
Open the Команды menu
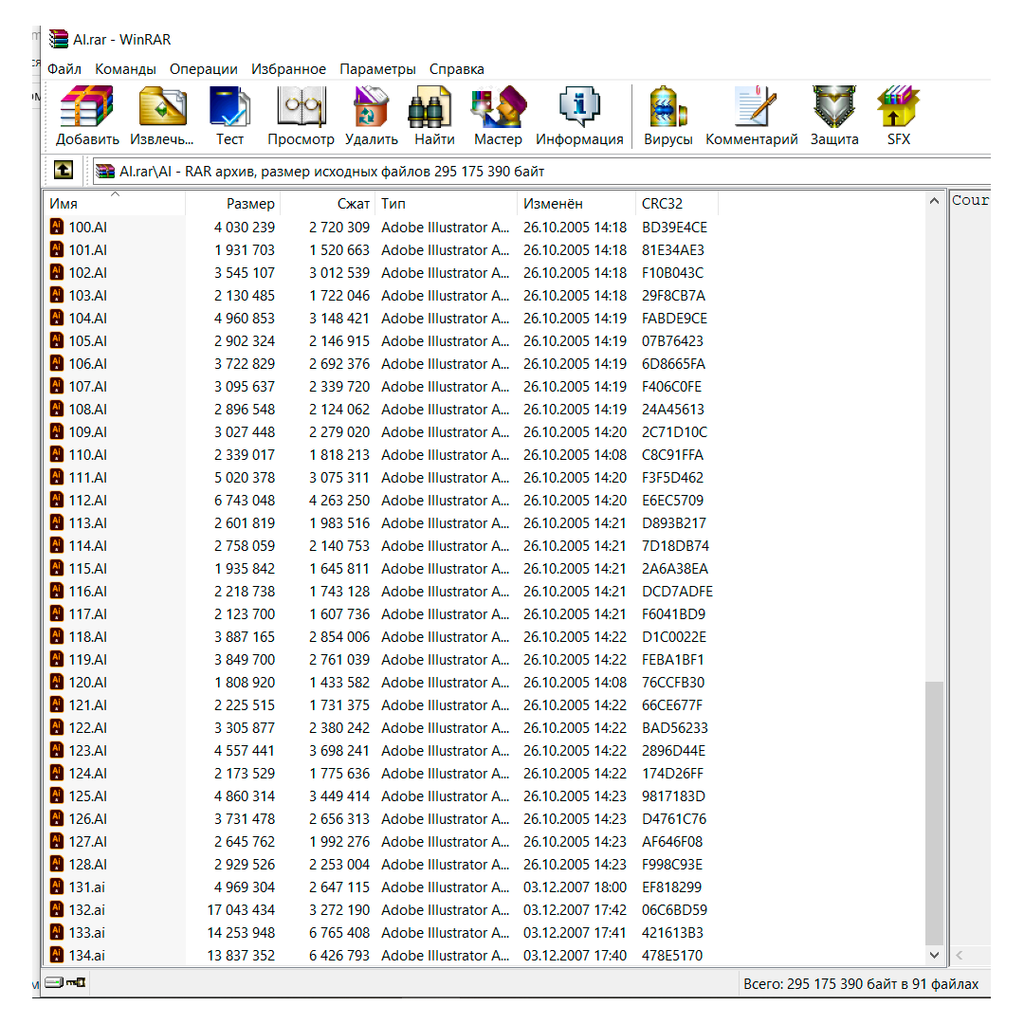tap(125, 69)
